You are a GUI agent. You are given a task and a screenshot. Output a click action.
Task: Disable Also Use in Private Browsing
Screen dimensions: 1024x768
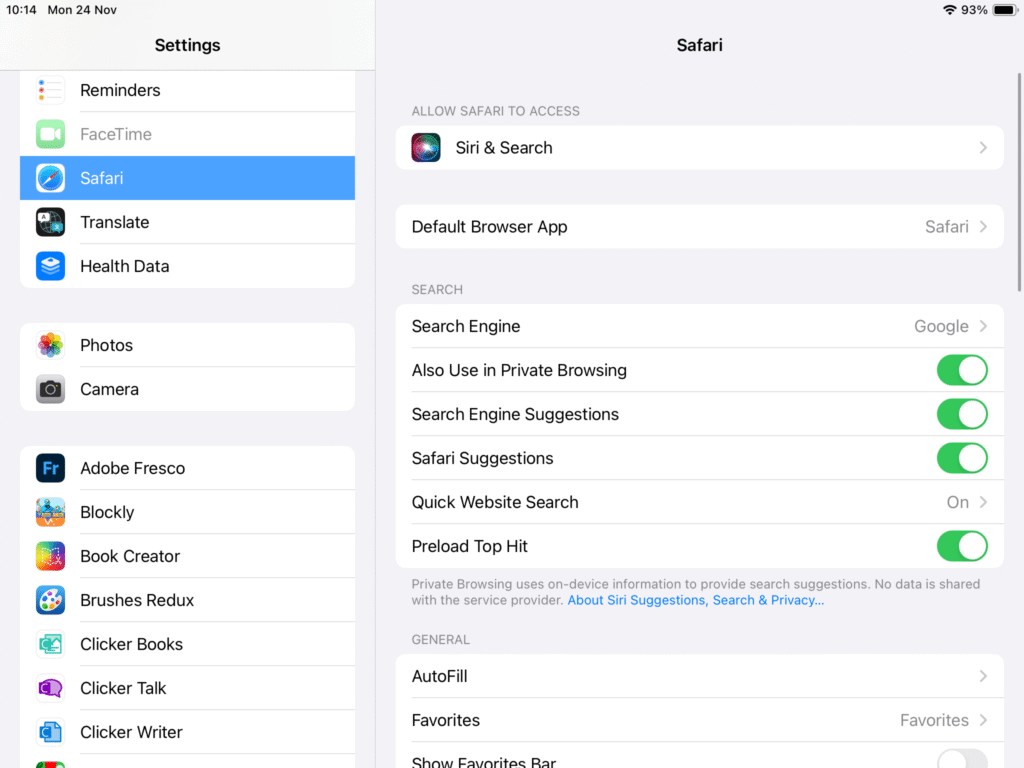click(x=961, y=370)
